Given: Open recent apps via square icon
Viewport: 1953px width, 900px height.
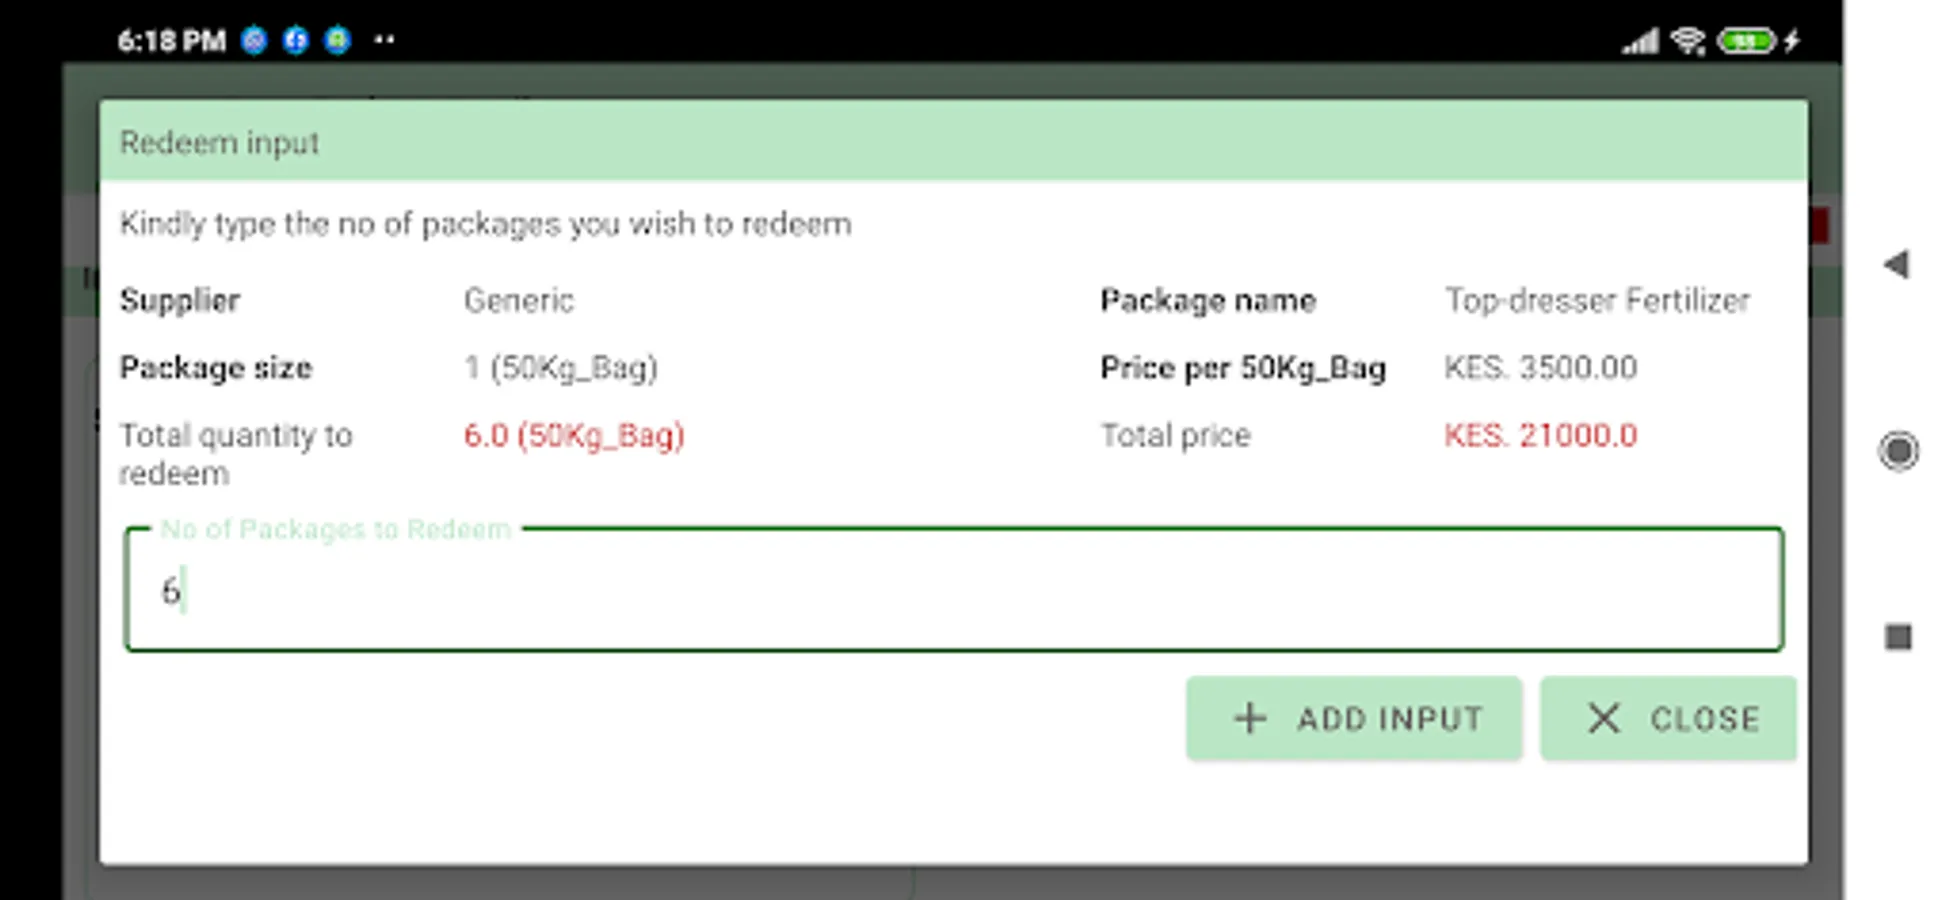Looking at the screenshot, I should pos(1897,637).
